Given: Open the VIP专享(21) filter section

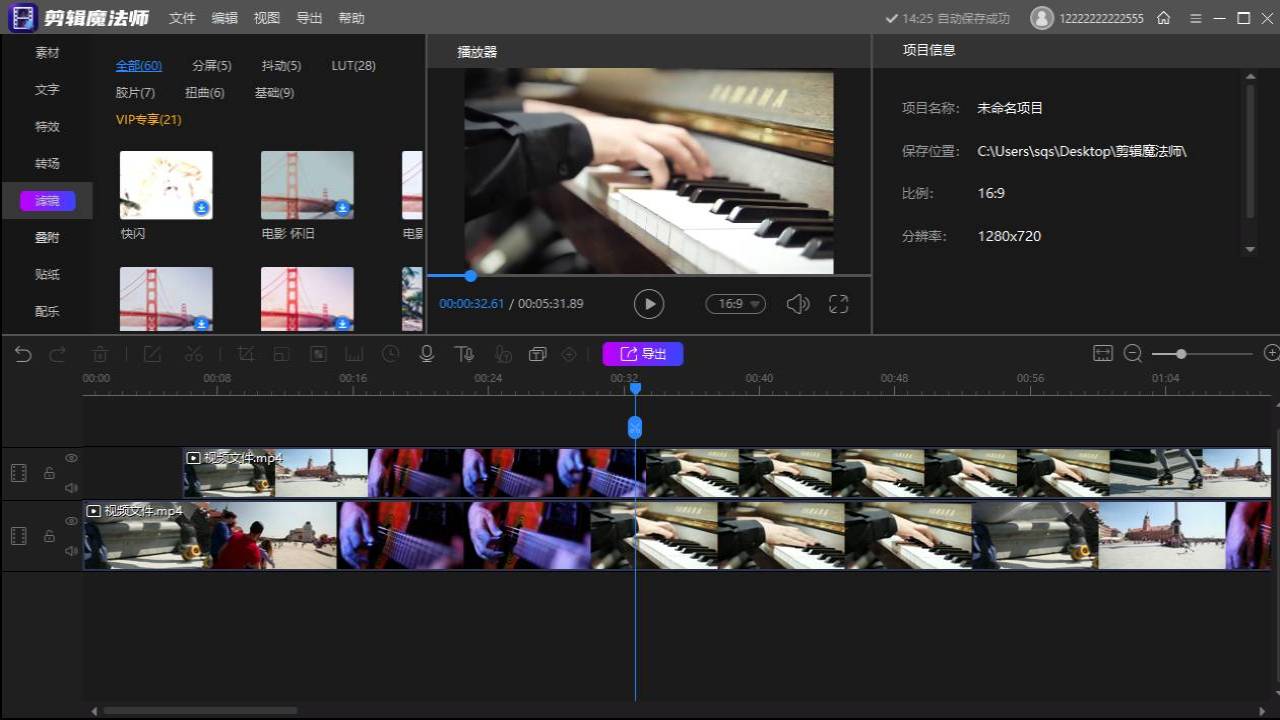Looking at the screenshot, I should (x=148, y=119).
